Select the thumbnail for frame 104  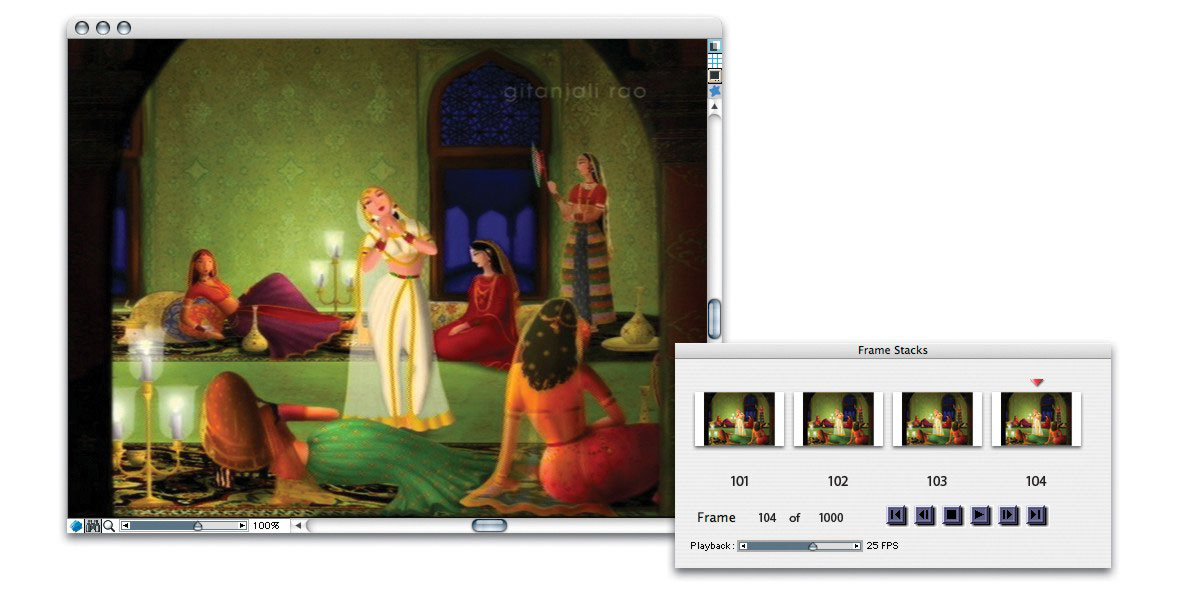coord(1036,420)
